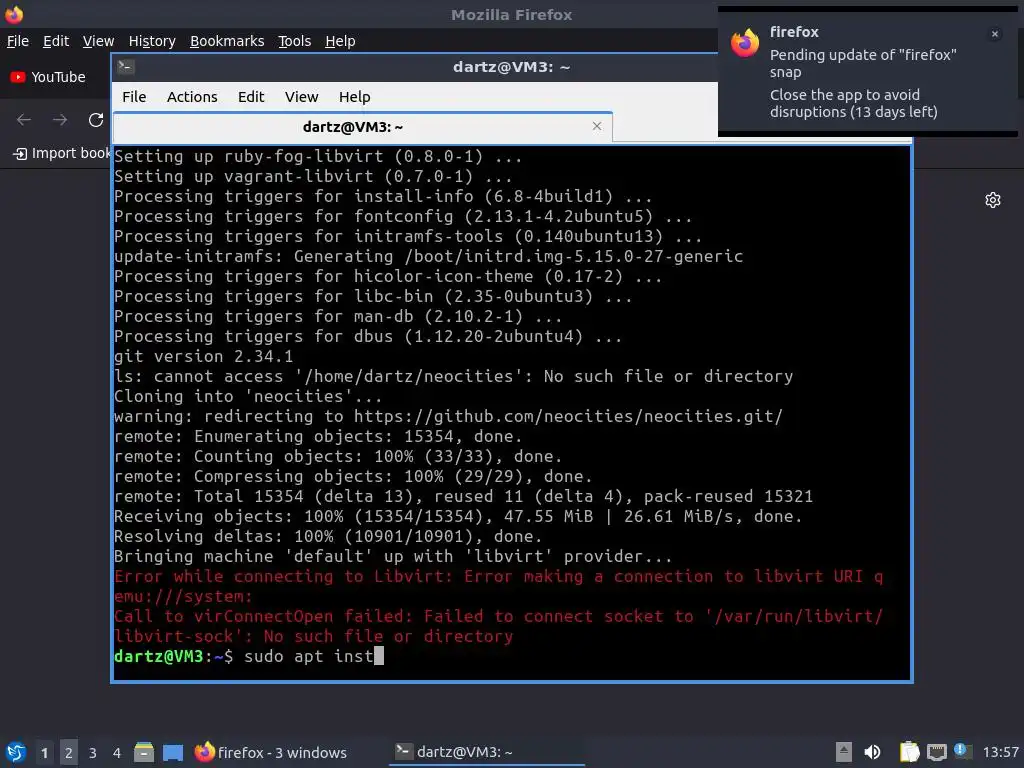Viewport: 1024px width, 768px height.
Task: Switch to workspace 4 in the pager
Action: click(117, 753)
